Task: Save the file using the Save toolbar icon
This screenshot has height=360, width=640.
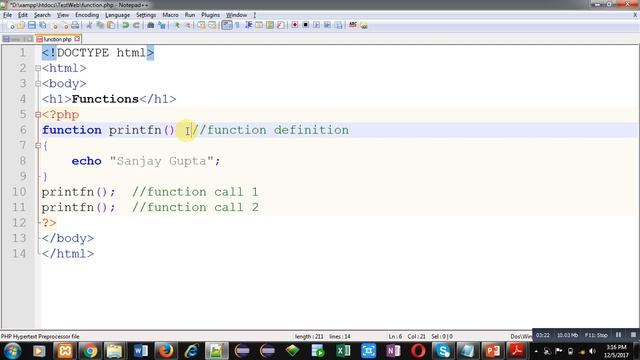Action: click(x=32, y=25)
